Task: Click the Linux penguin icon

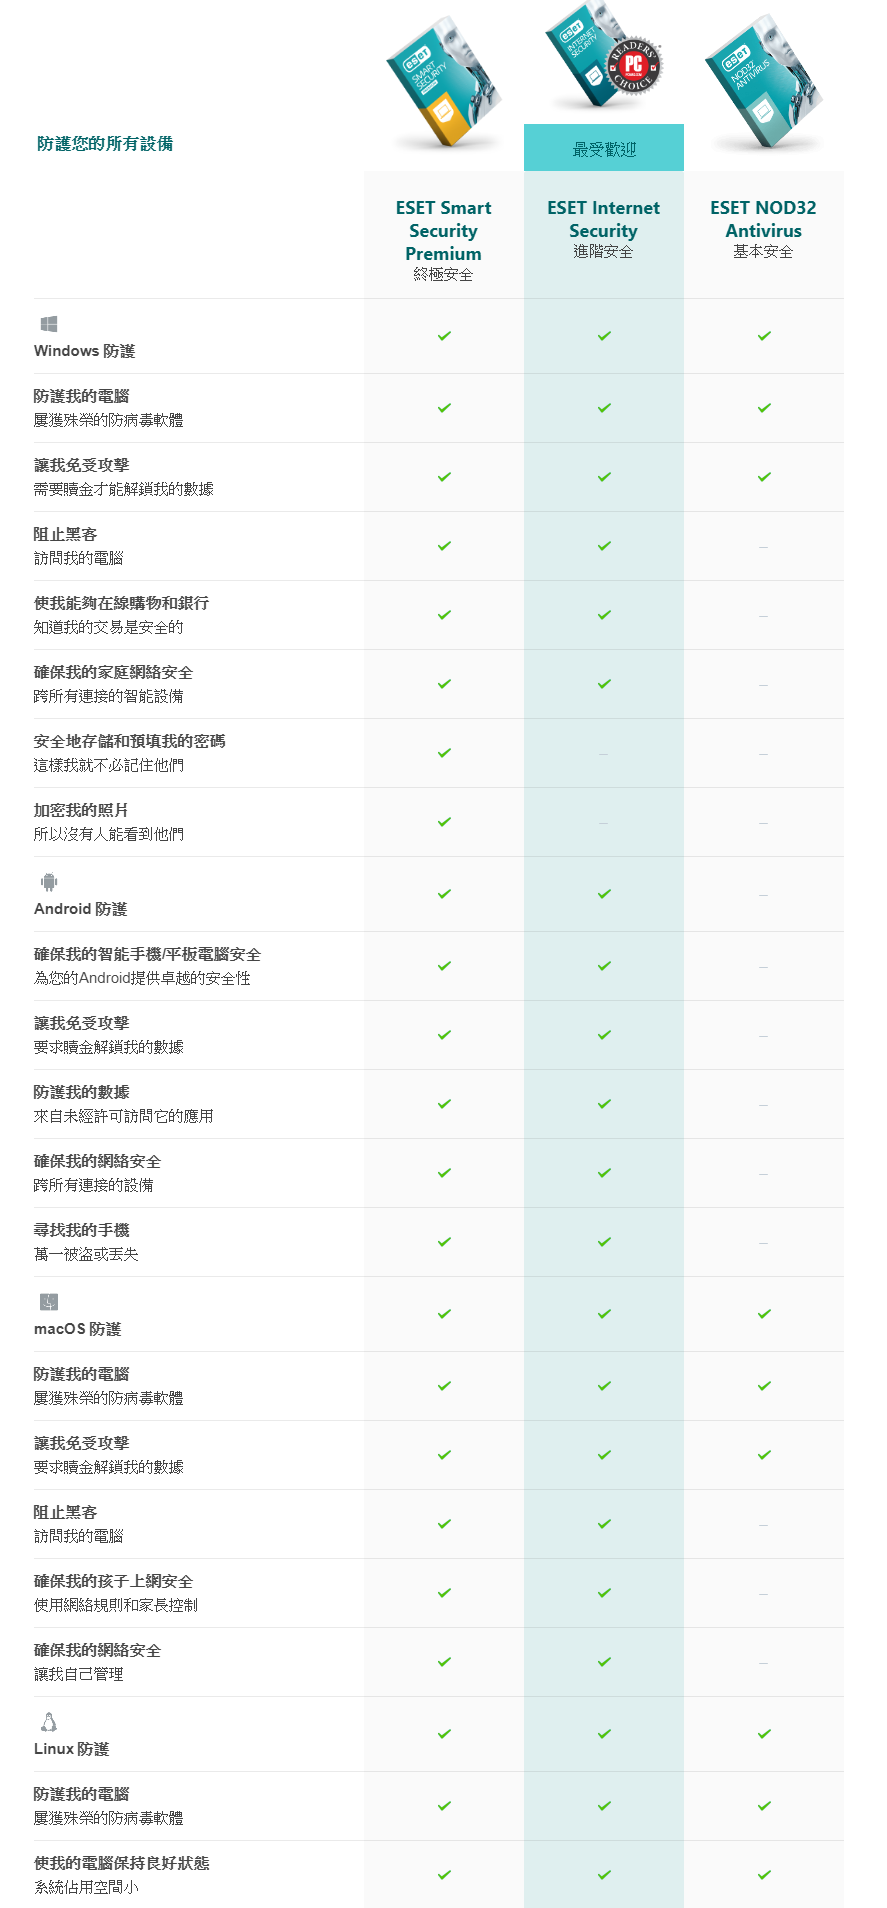Action: (49, 1722)
